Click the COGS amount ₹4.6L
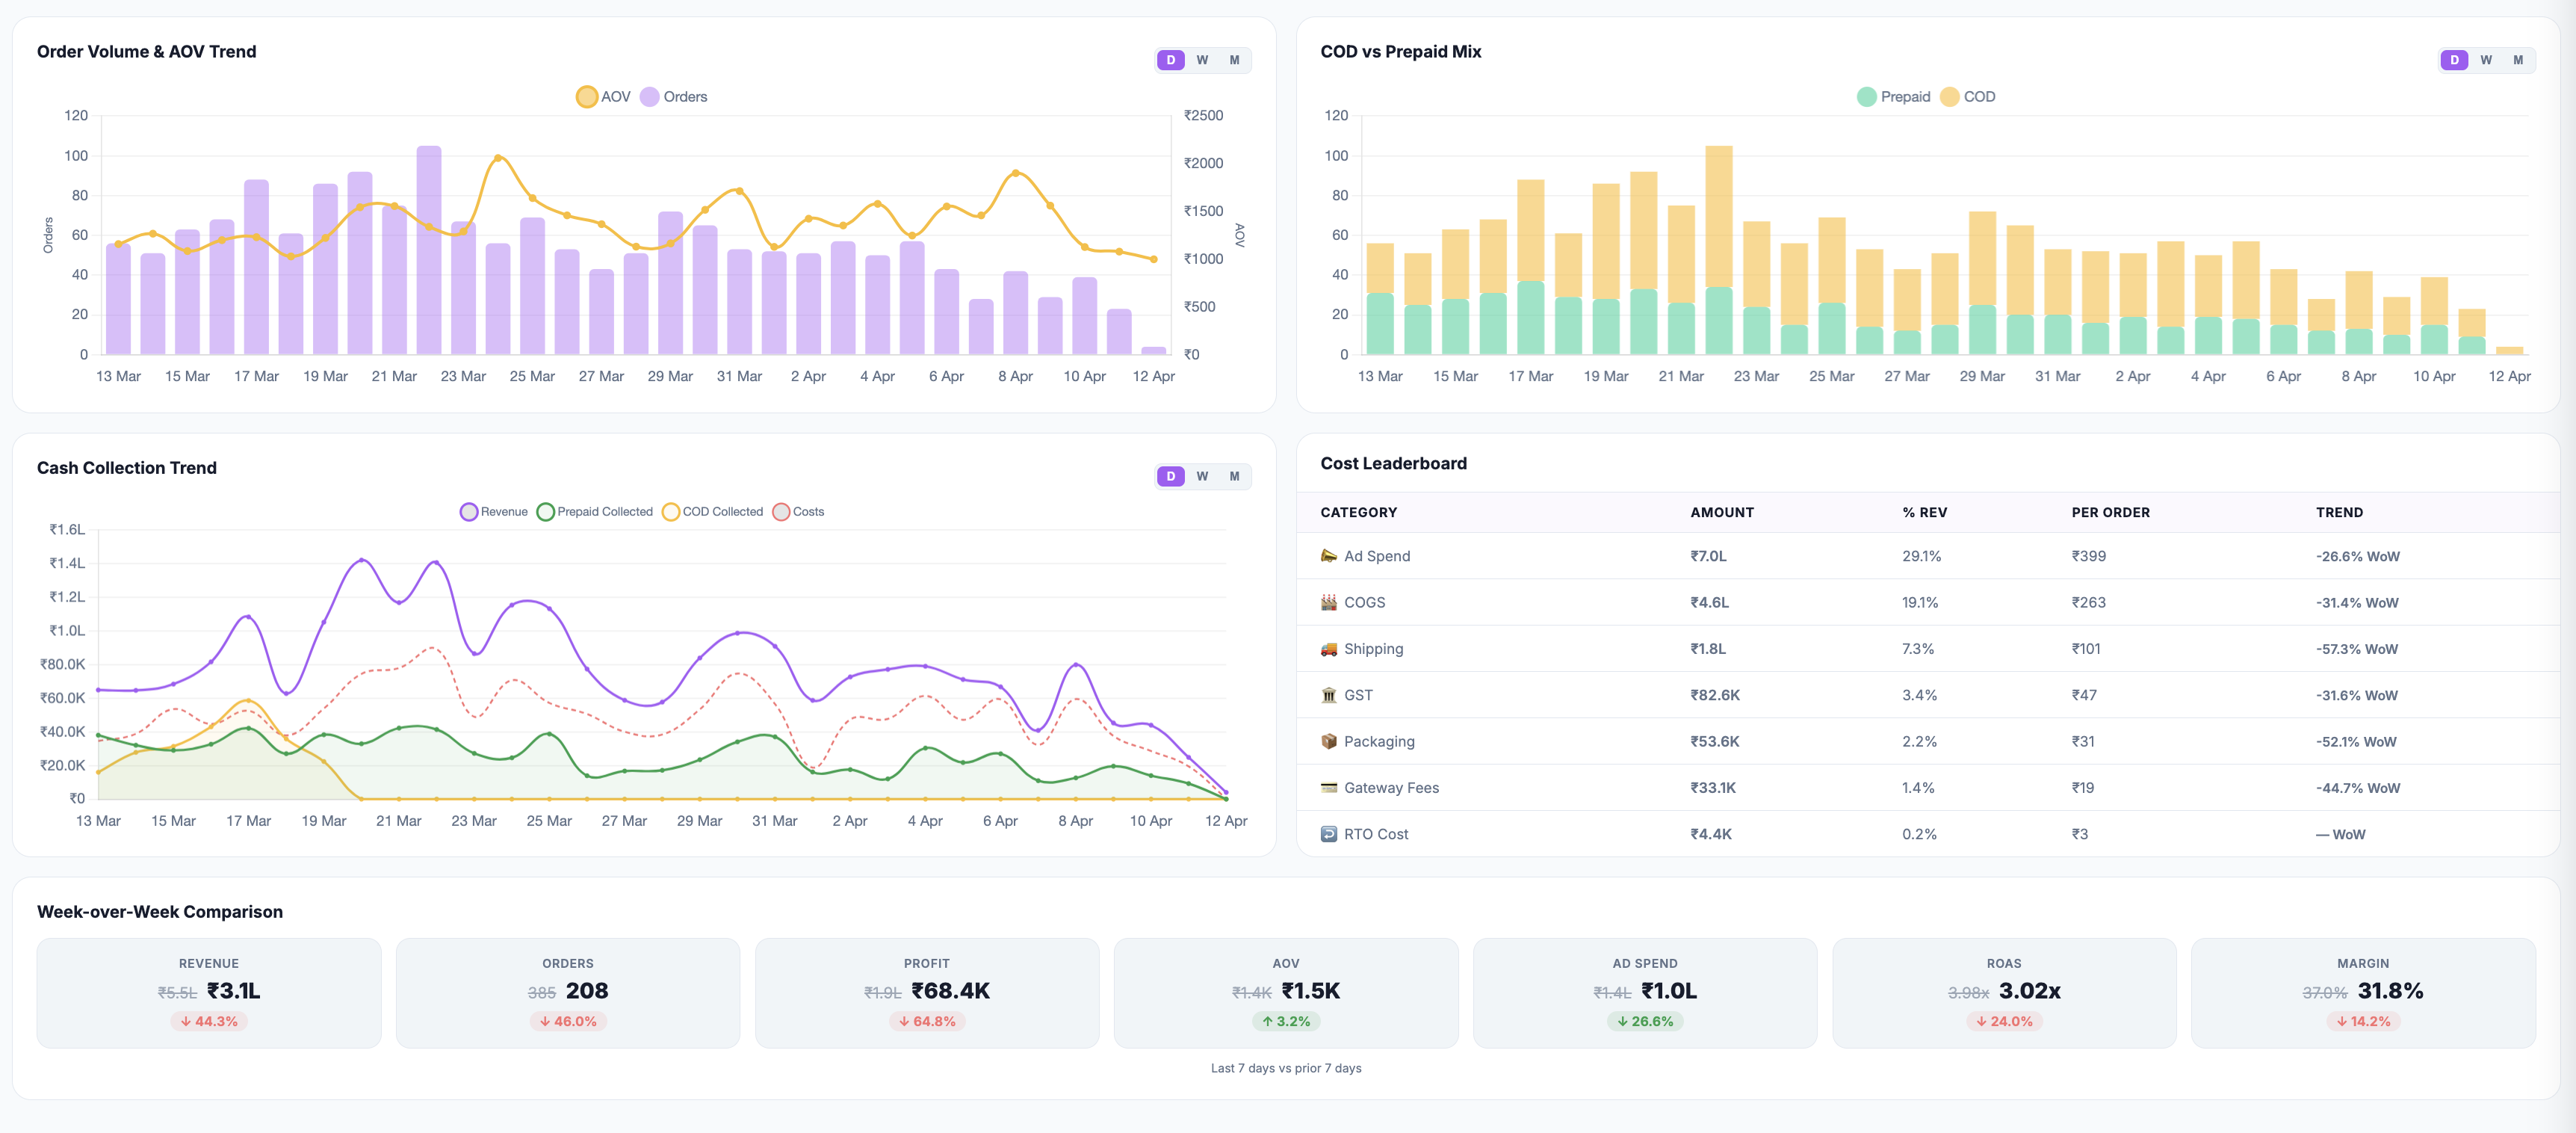The height and width of the screenshot is (1133, 2576). (1709, 603)
